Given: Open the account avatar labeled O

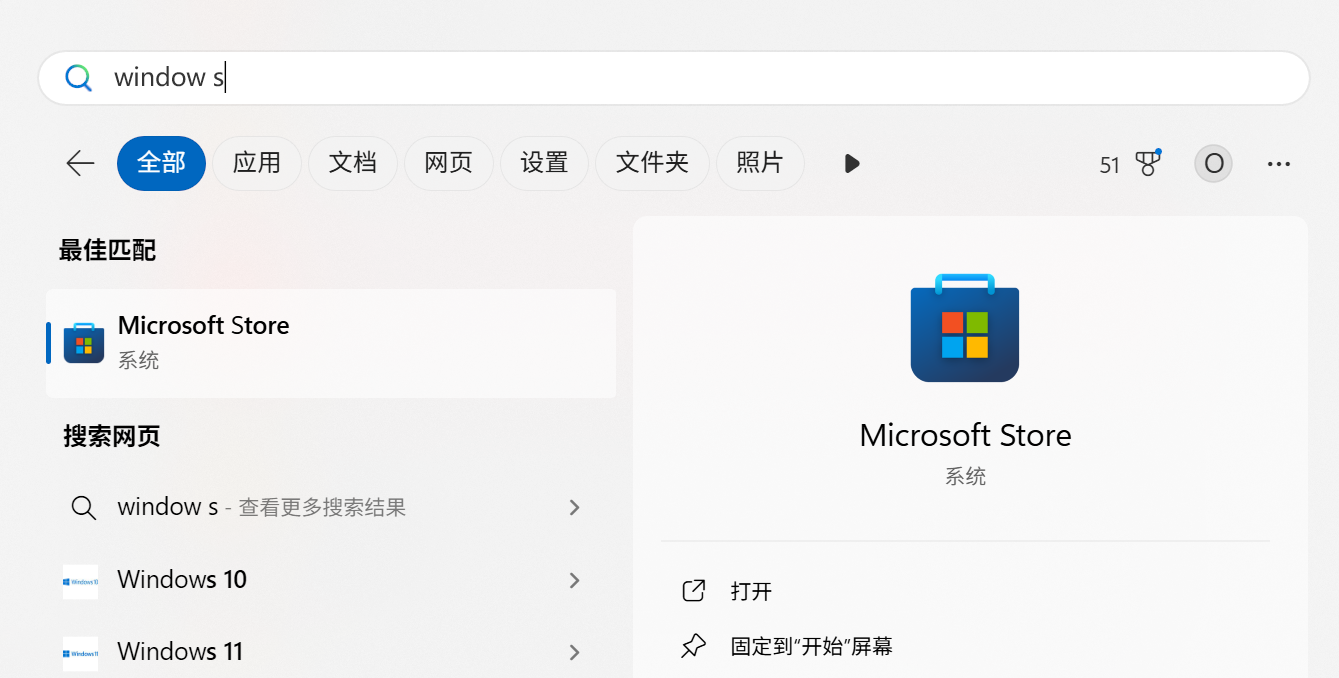Looking at the screenshot, I should 1214,164.
